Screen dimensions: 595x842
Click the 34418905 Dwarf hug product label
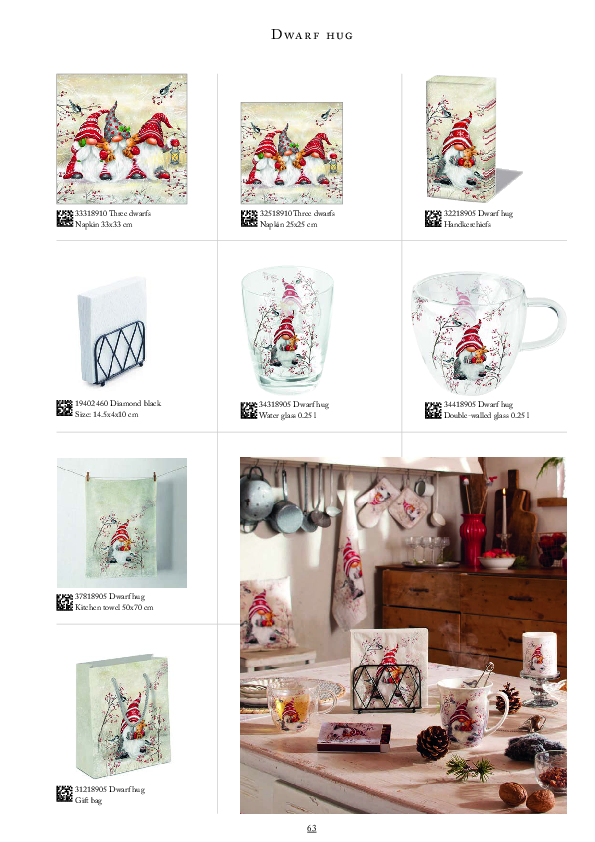[478, 404]
